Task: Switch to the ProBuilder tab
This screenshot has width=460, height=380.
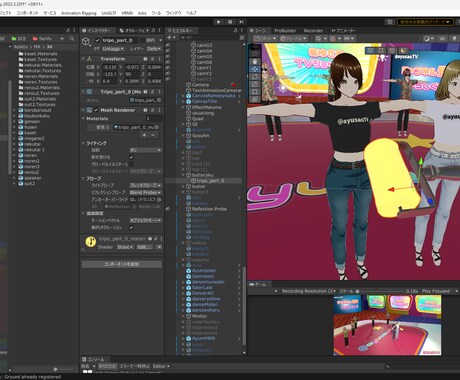Action: tap(285, 30)
